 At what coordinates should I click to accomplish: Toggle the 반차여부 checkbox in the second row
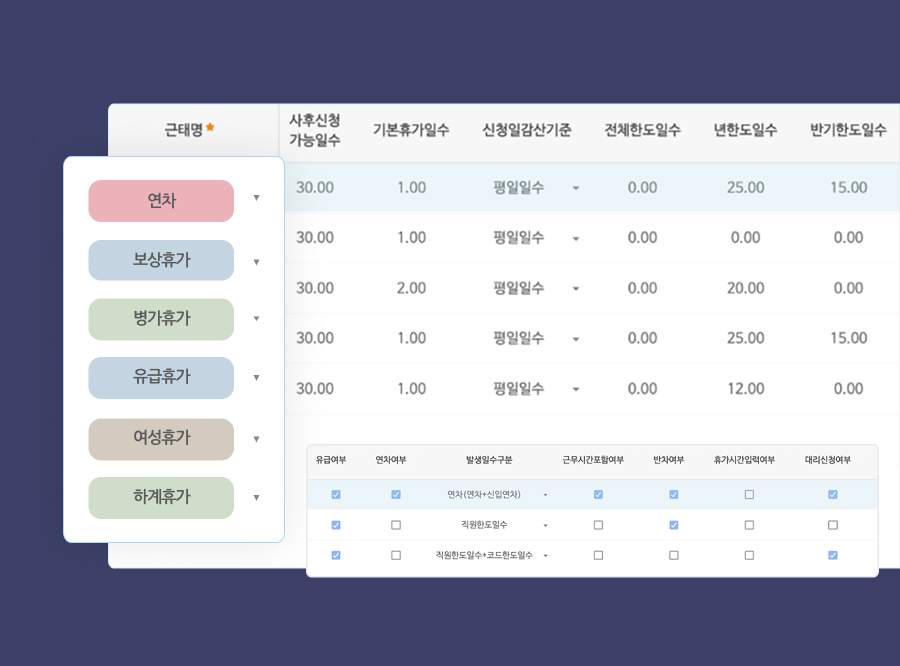(x=673, y=524)
